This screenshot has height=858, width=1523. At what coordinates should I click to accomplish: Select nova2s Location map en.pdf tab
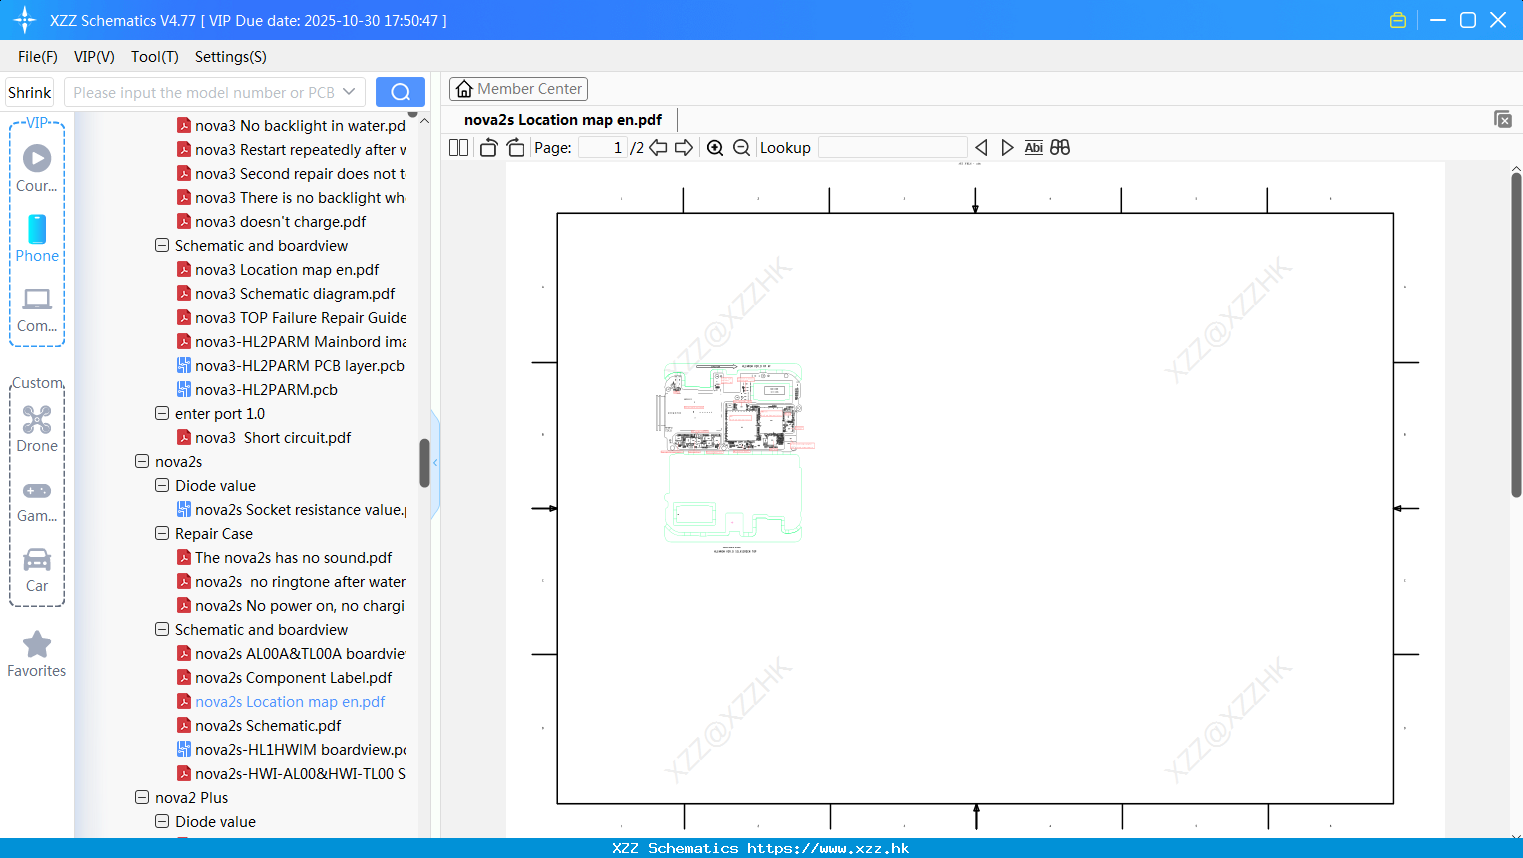coord(563,120)
